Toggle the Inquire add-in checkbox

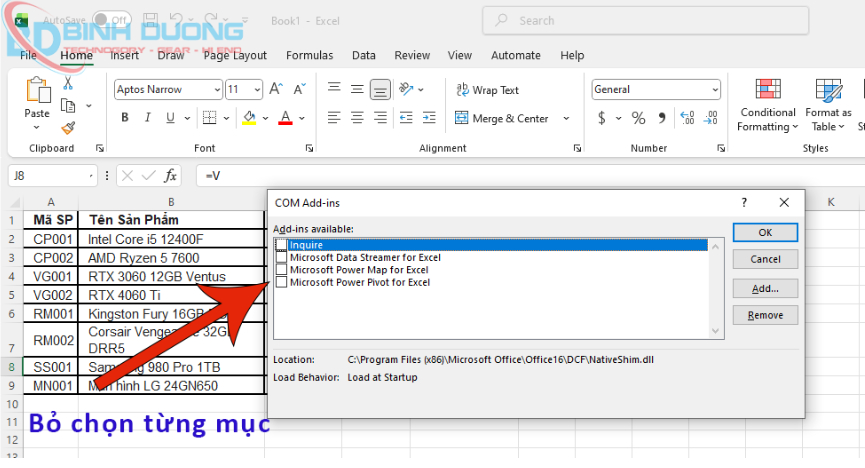click(282, 245)
